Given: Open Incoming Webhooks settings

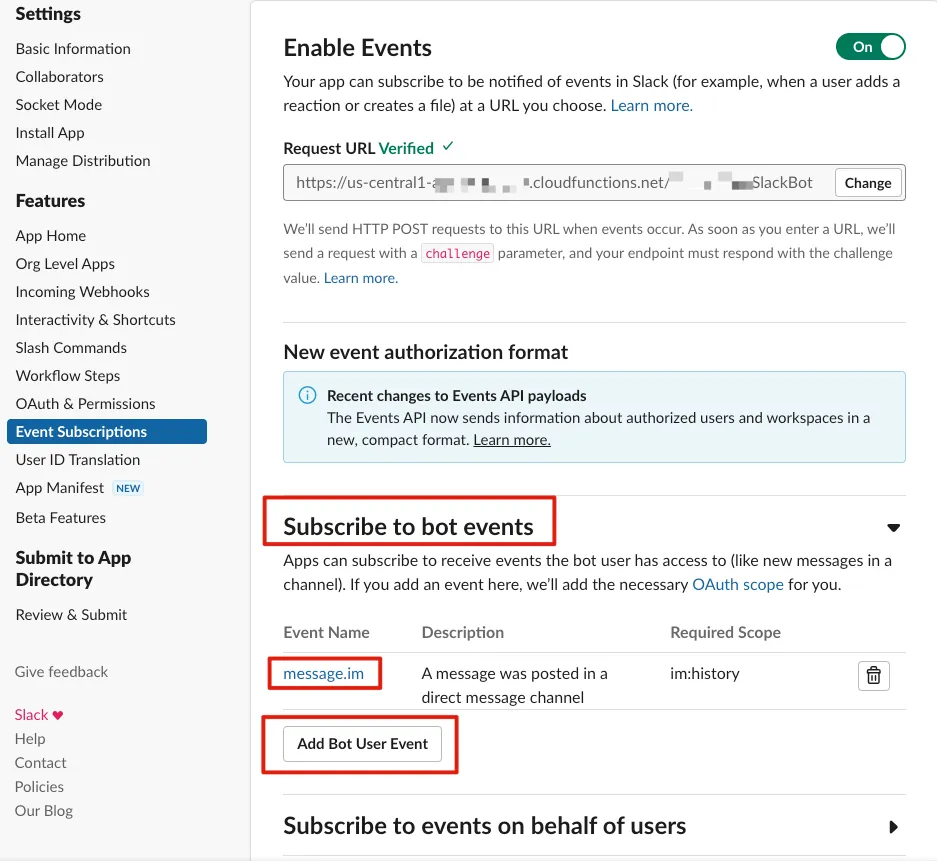Looking at the screenshot, I should coord(82,292).
